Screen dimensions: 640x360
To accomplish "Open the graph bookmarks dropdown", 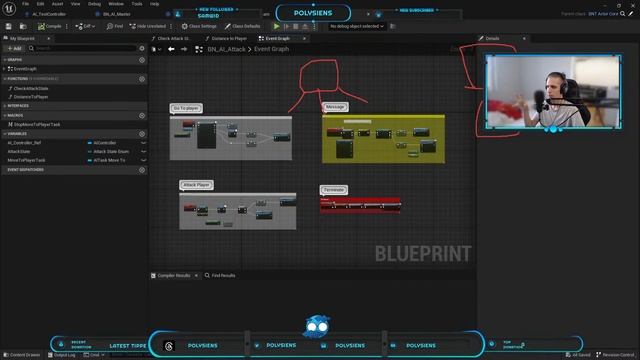I will (x=156, y=49).
